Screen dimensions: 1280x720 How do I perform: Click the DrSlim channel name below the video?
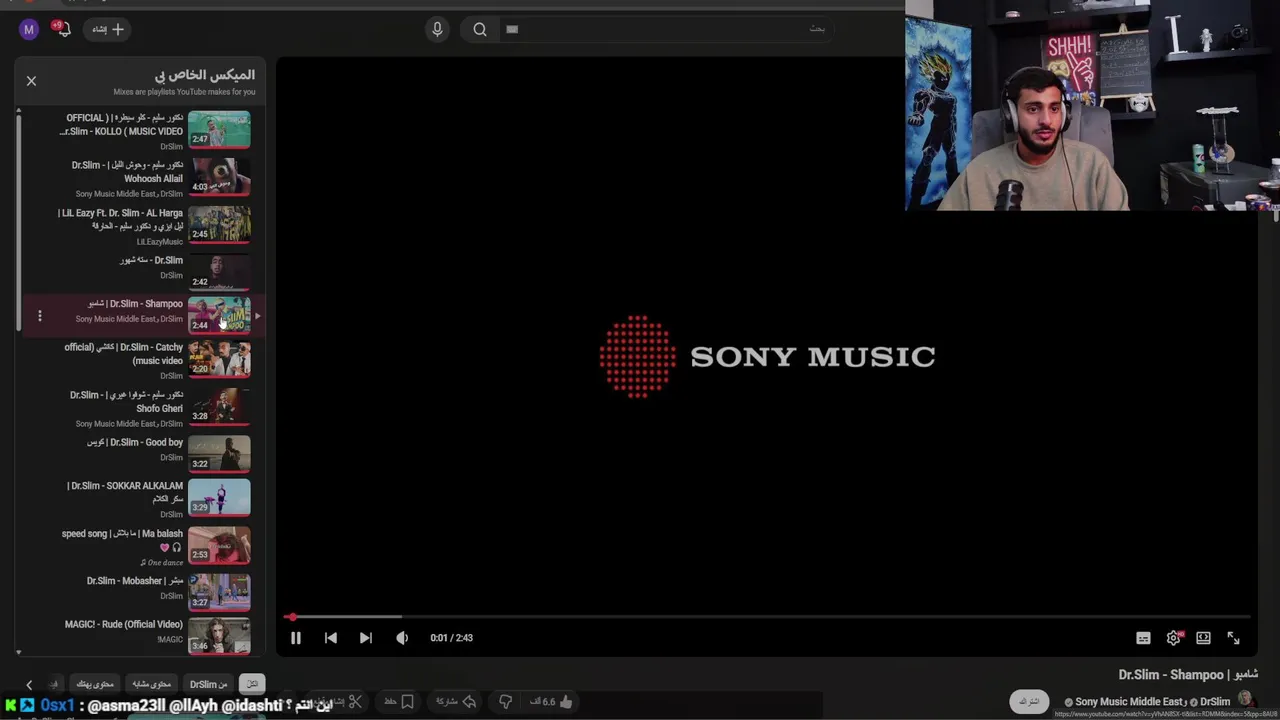[x=1215, y=702]
